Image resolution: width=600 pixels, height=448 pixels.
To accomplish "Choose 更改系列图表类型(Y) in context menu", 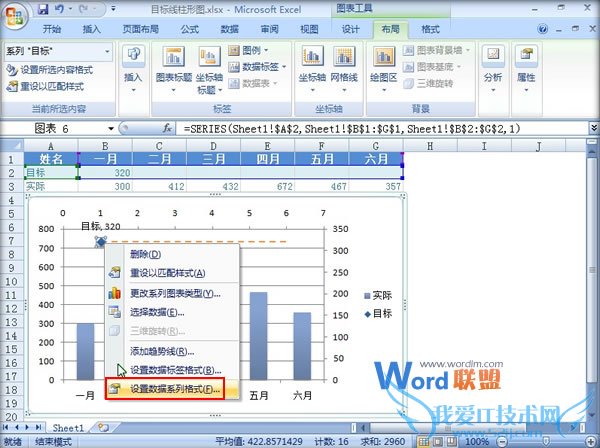I will pos(172,293).
